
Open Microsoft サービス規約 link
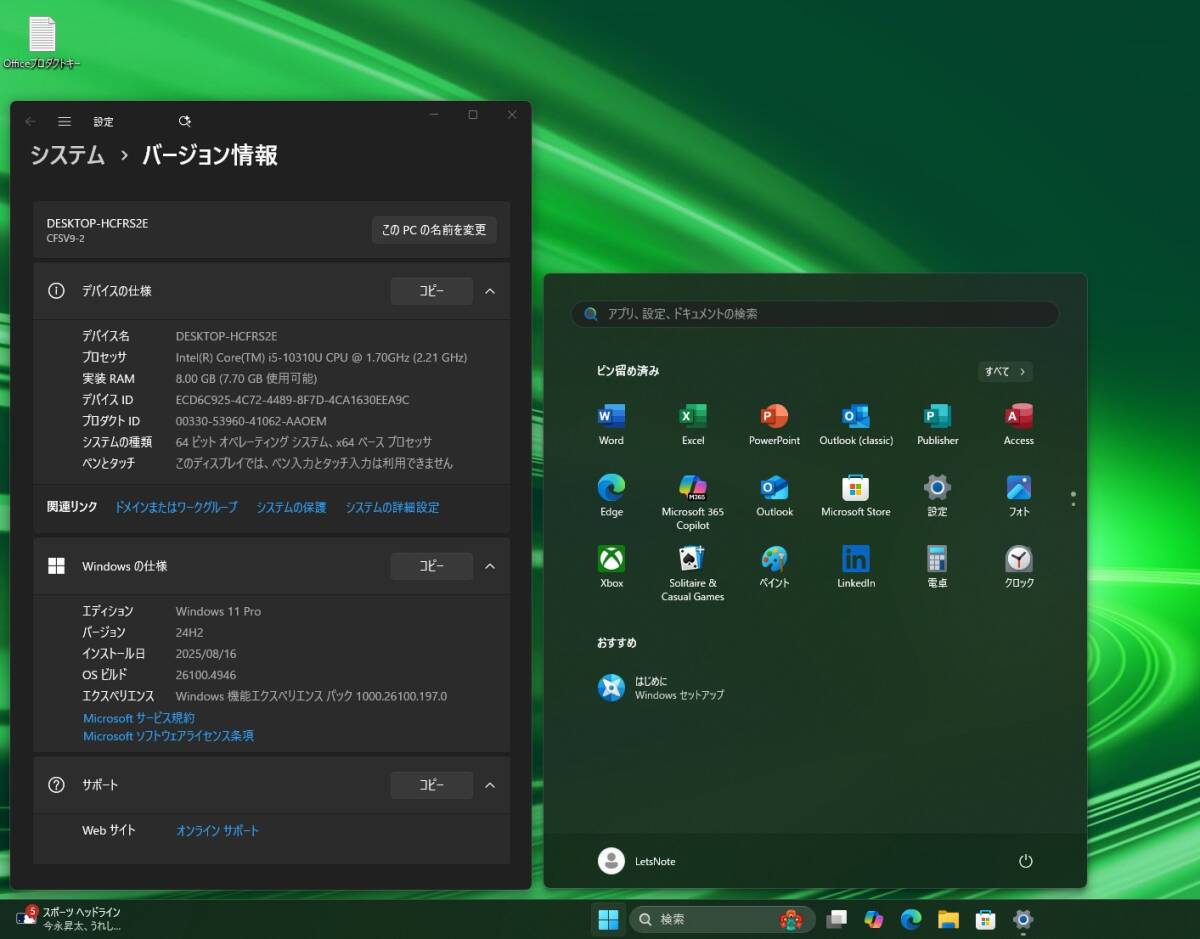(139, 718)
